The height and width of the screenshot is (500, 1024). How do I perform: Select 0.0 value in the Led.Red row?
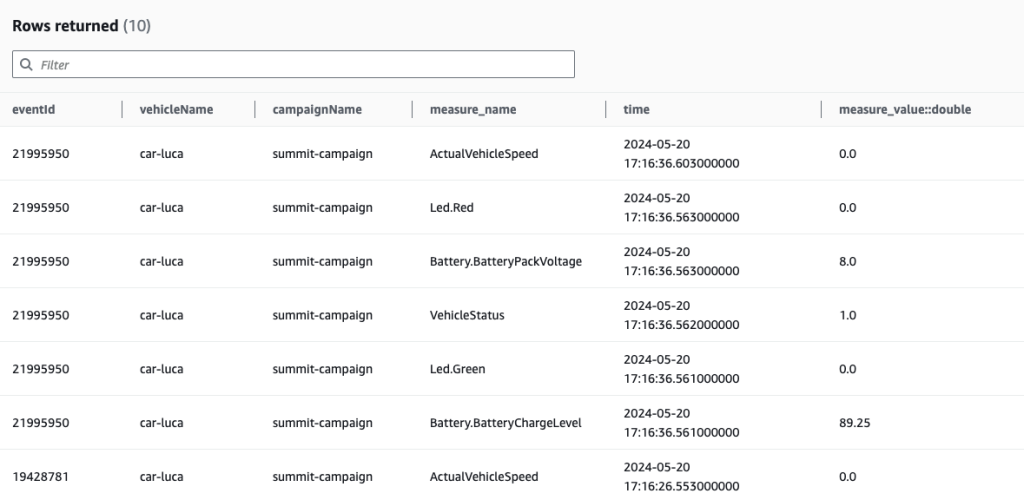point(847,208)
